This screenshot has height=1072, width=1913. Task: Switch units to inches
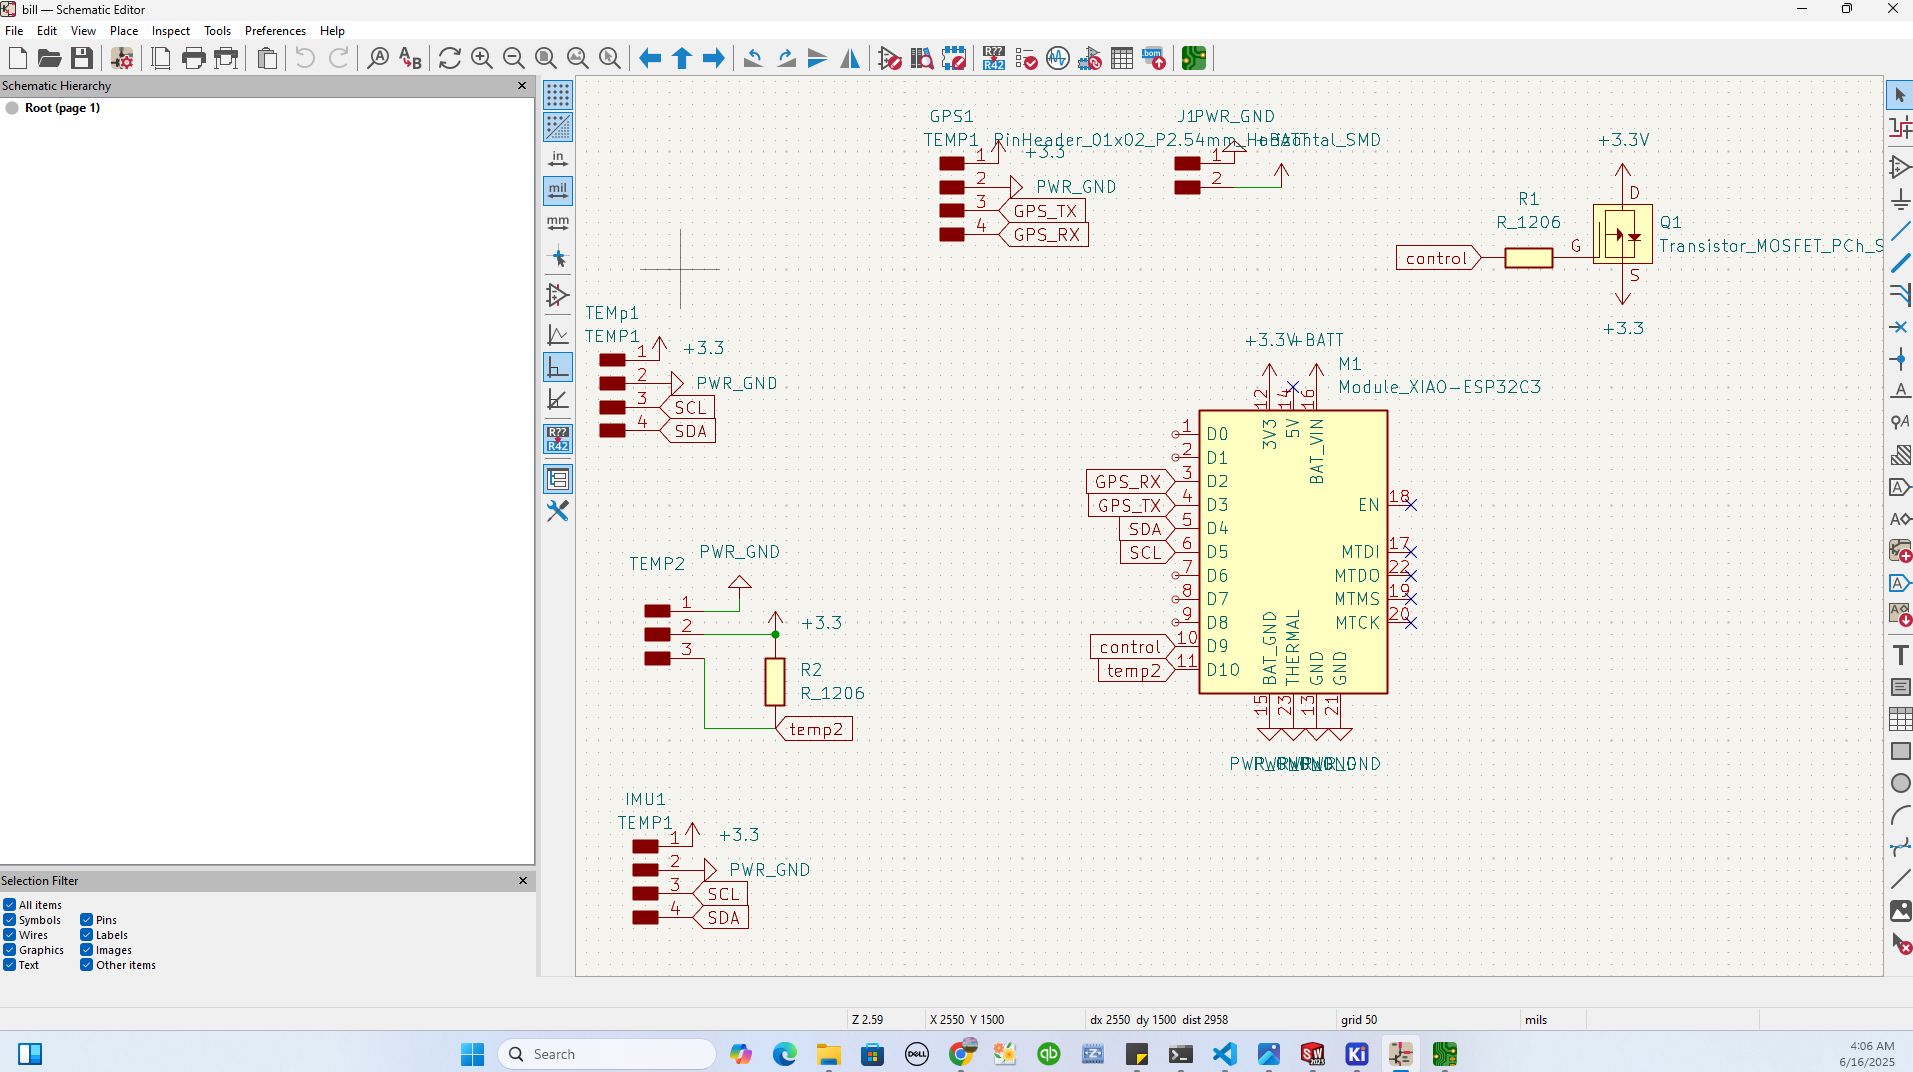558,159
